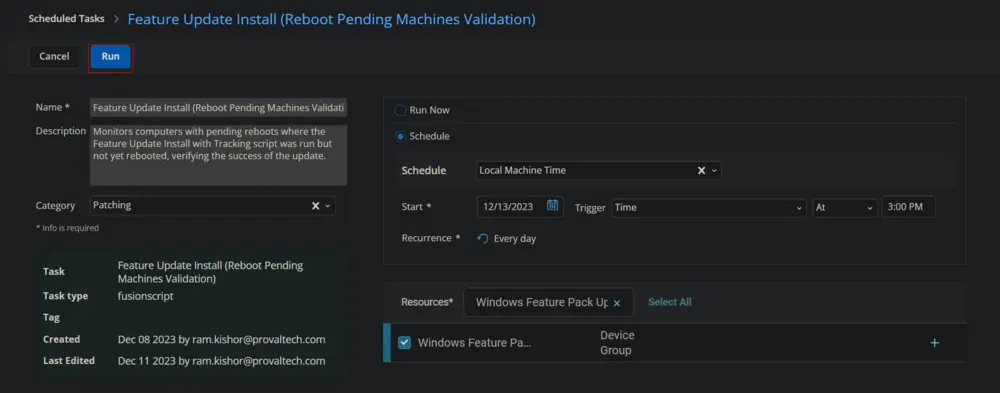Image resolution: width=1000 pixels, height=393 pixels.
Task: Expand the Category dropdown arrow
Action: click(x=328, y=206)
